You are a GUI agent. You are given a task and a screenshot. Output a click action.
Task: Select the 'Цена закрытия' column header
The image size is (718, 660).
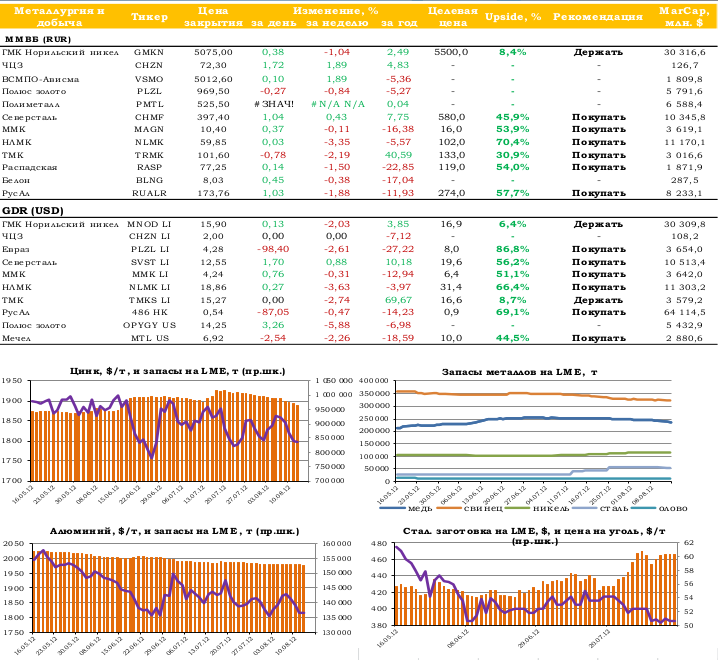click(213, 16)
